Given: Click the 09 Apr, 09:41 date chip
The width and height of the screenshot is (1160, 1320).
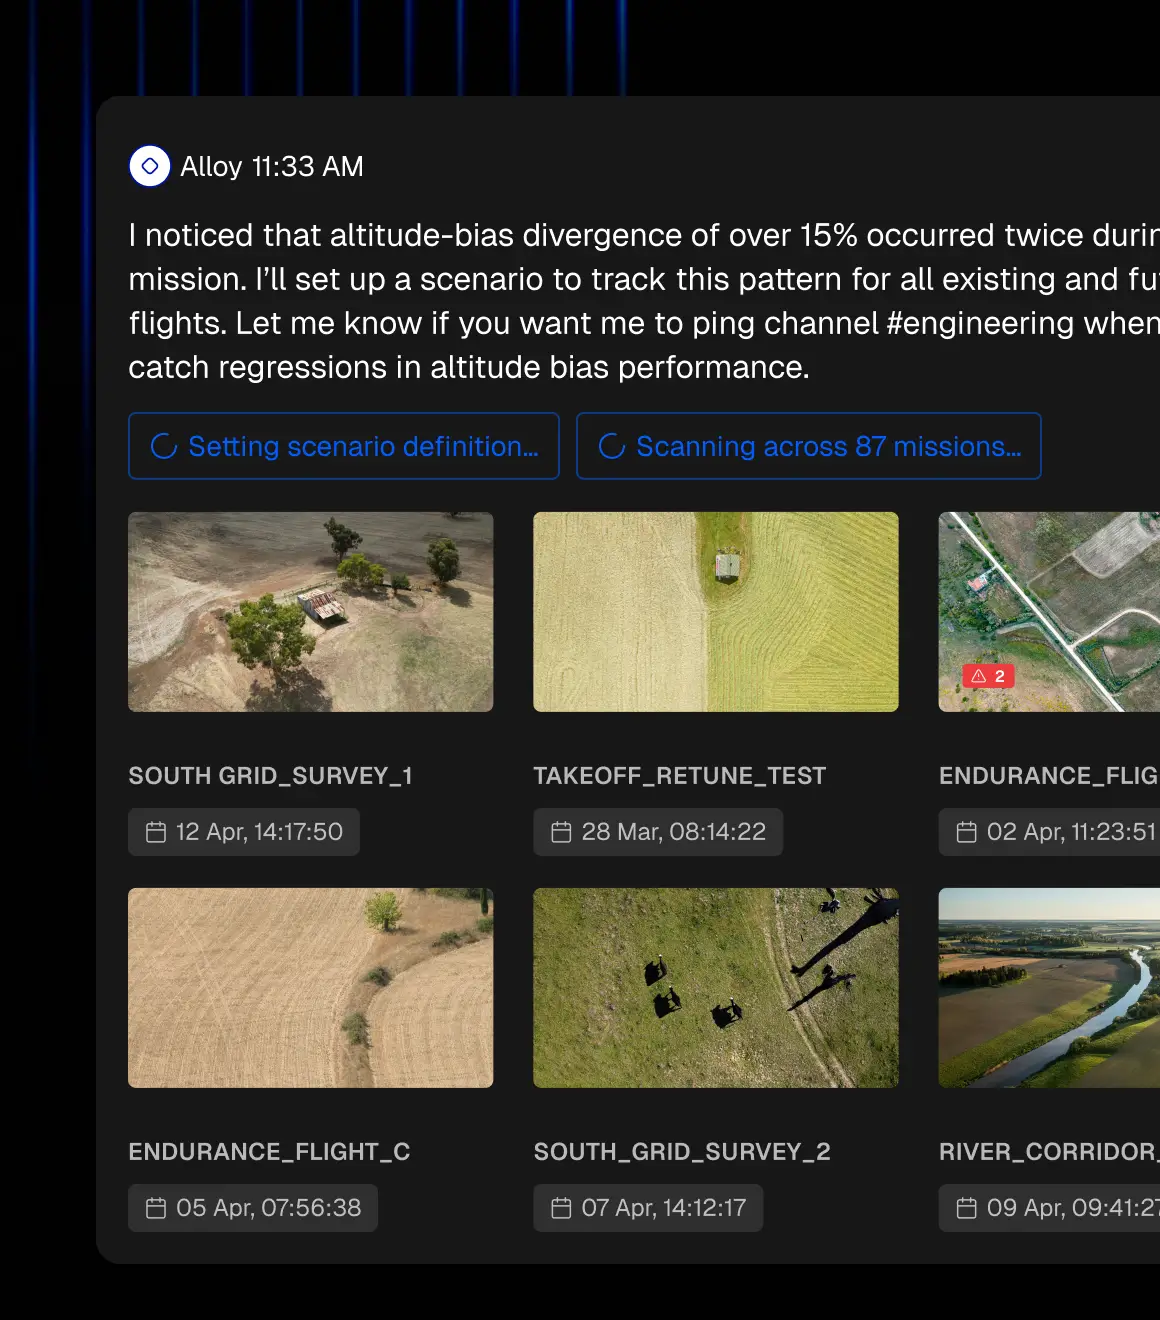Looking at the screenshot, I should [1049, 1208].
